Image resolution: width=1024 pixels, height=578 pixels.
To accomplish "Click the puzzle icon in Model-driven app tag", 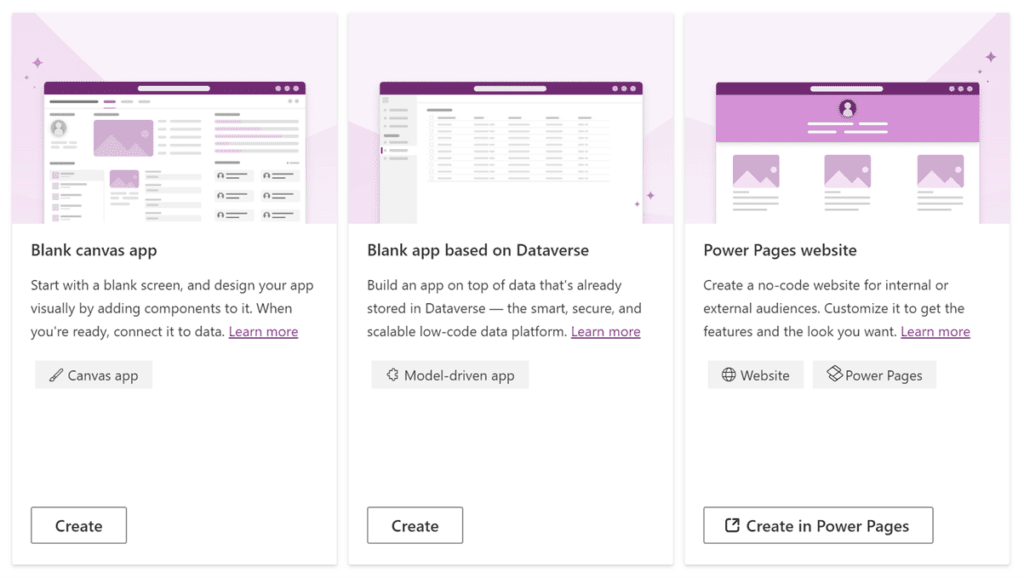I will click(392, 375).
